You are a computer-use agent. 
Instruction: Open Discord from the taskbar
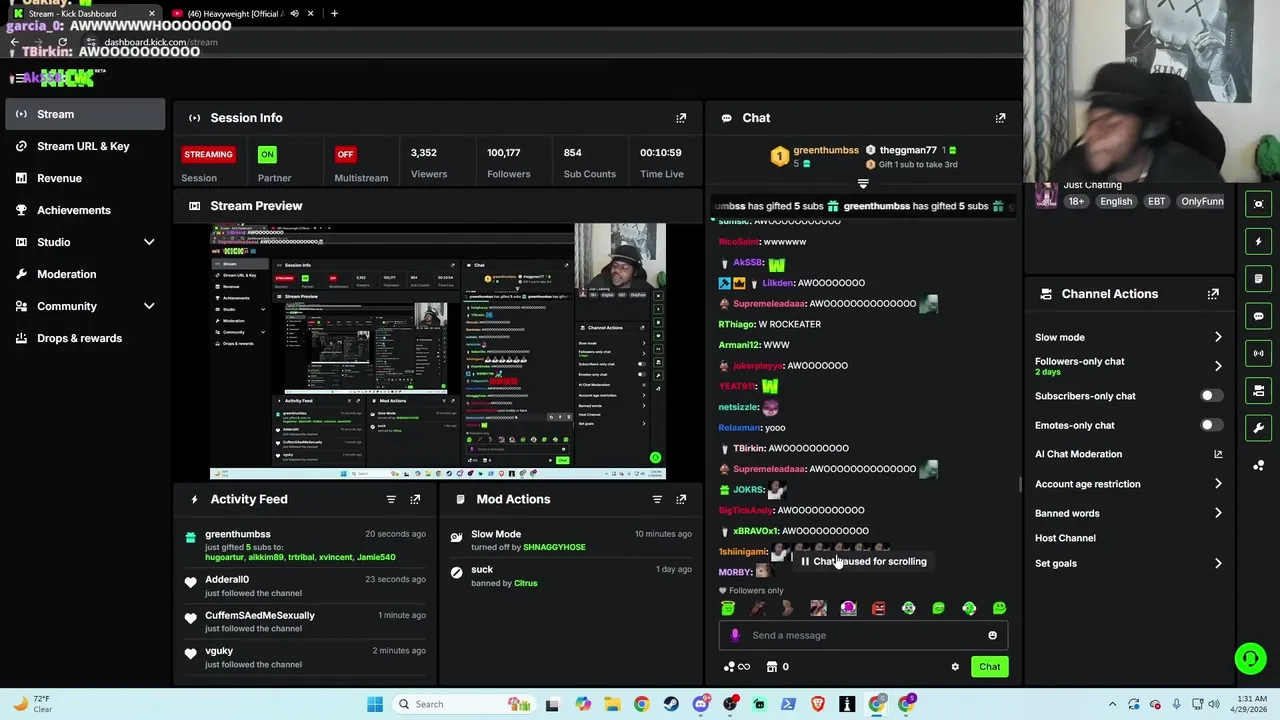[x=701, y=704]
